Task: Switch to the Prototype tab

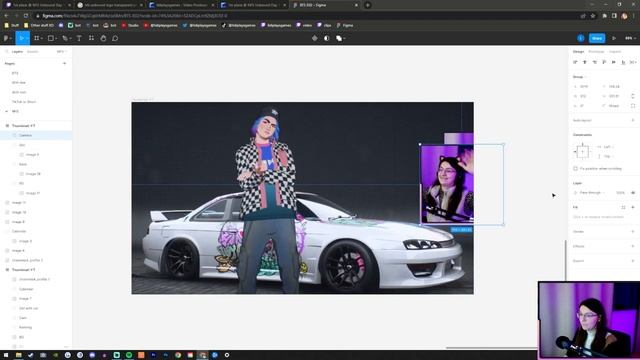Action: click(x=596, y=51)
